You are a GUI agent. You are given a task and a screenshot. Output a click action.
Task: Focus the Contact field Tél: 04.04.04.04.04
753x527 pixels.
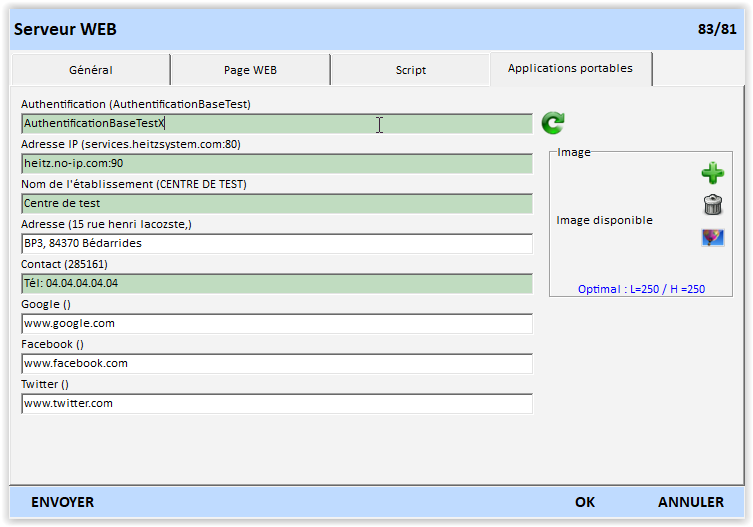tap(277, 283)
